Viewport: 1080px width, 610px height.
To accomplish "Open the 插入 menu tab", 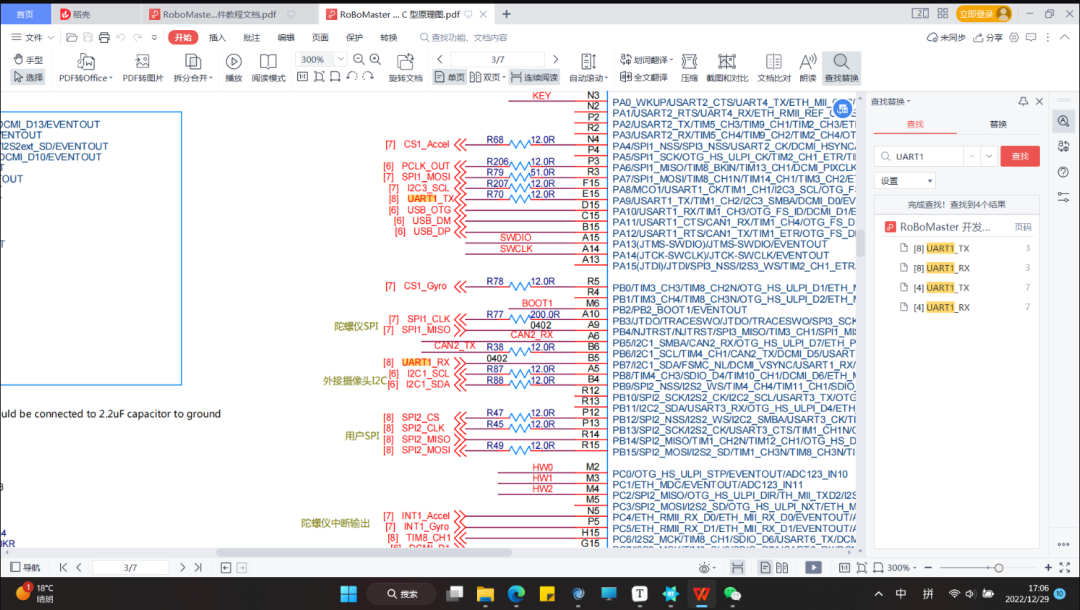I will [217, 37].
